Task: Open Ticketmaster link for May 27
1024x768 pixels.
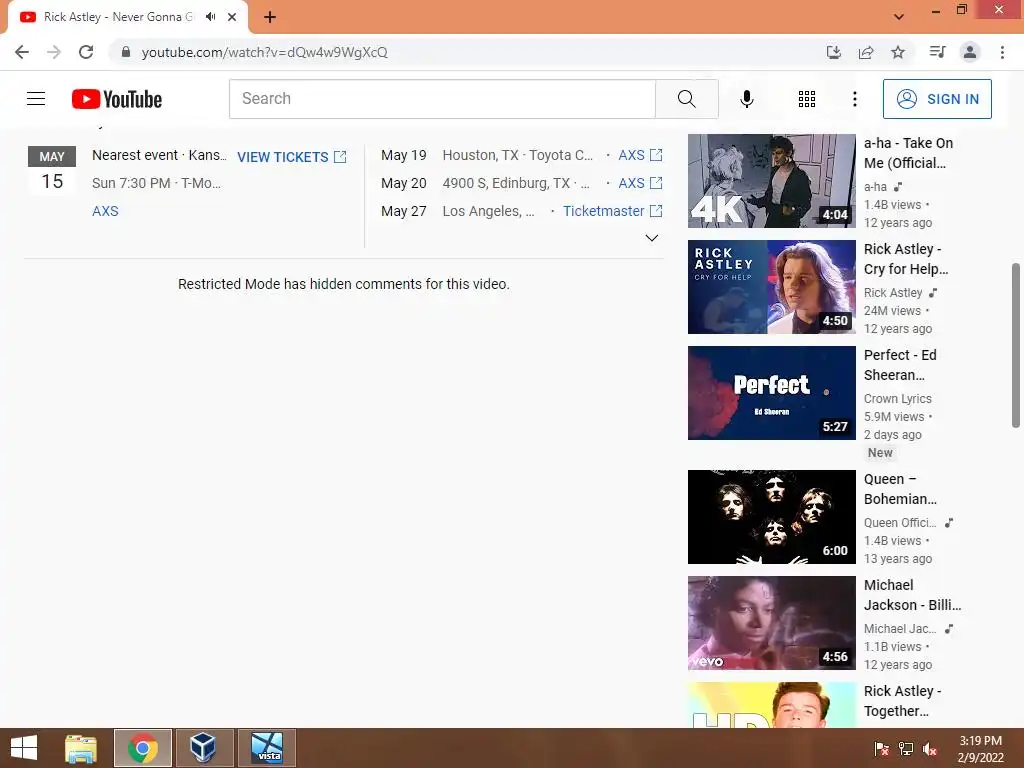Action: 613,211
